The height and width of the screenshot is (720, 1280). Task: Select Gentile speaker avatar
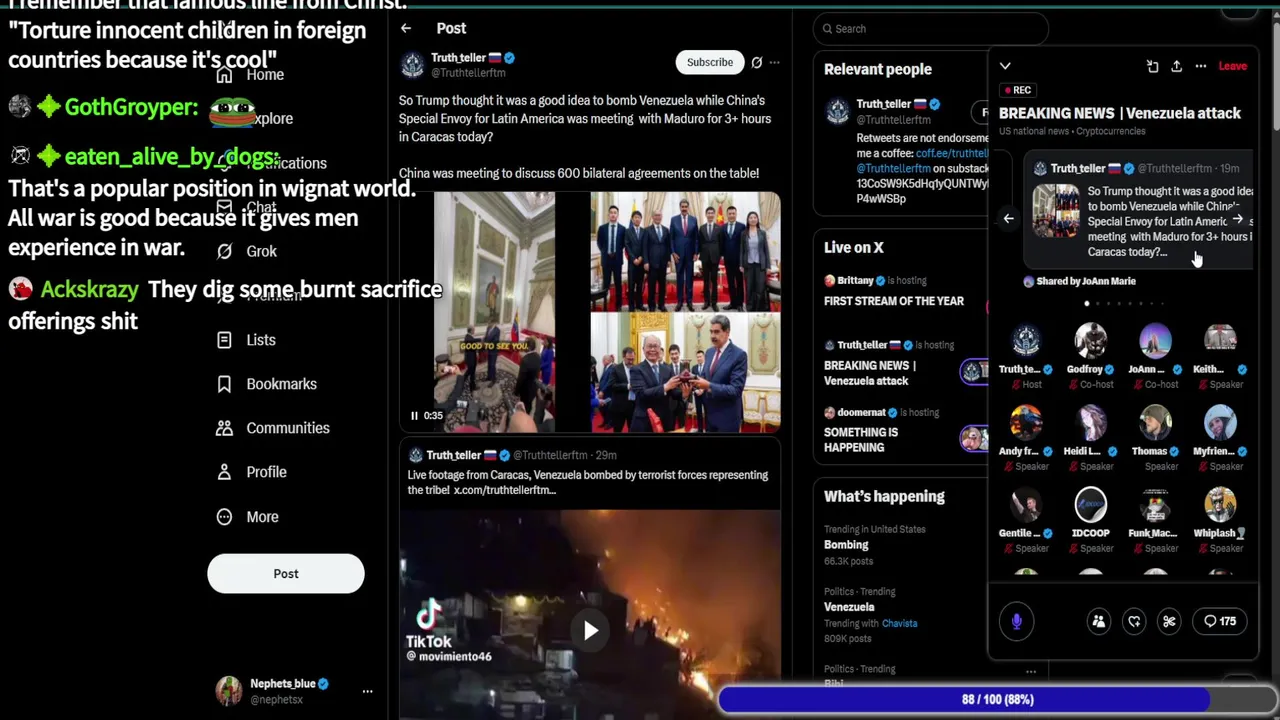click(x=1025, y=505)
